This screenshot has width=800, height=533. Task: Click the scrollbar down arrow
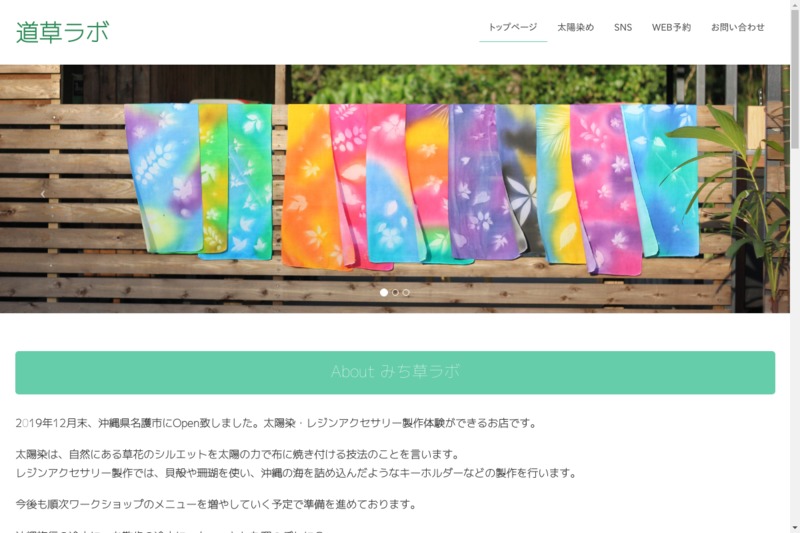[795, 528]
